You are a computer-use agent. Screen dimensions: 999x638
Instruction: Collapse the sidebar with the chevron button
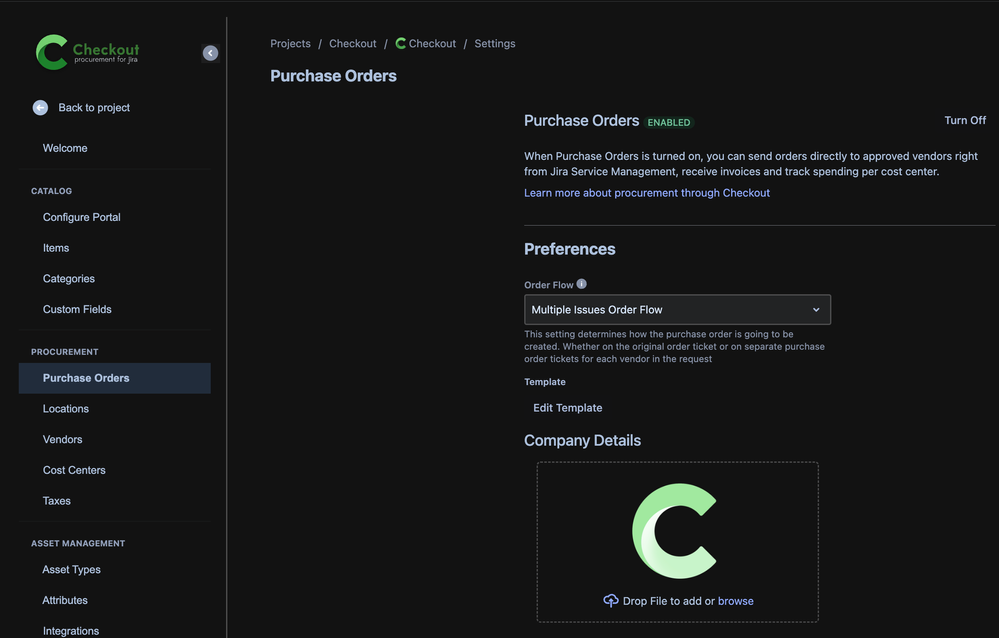[210, 53]
